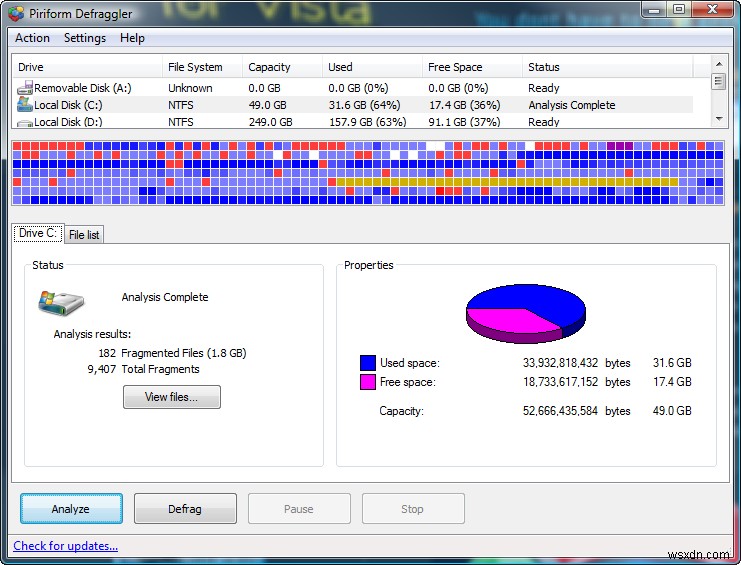Click the Pause button
The width and height of the screenshot is (741, 565).
pyautogui.click(x=299, y=509)
